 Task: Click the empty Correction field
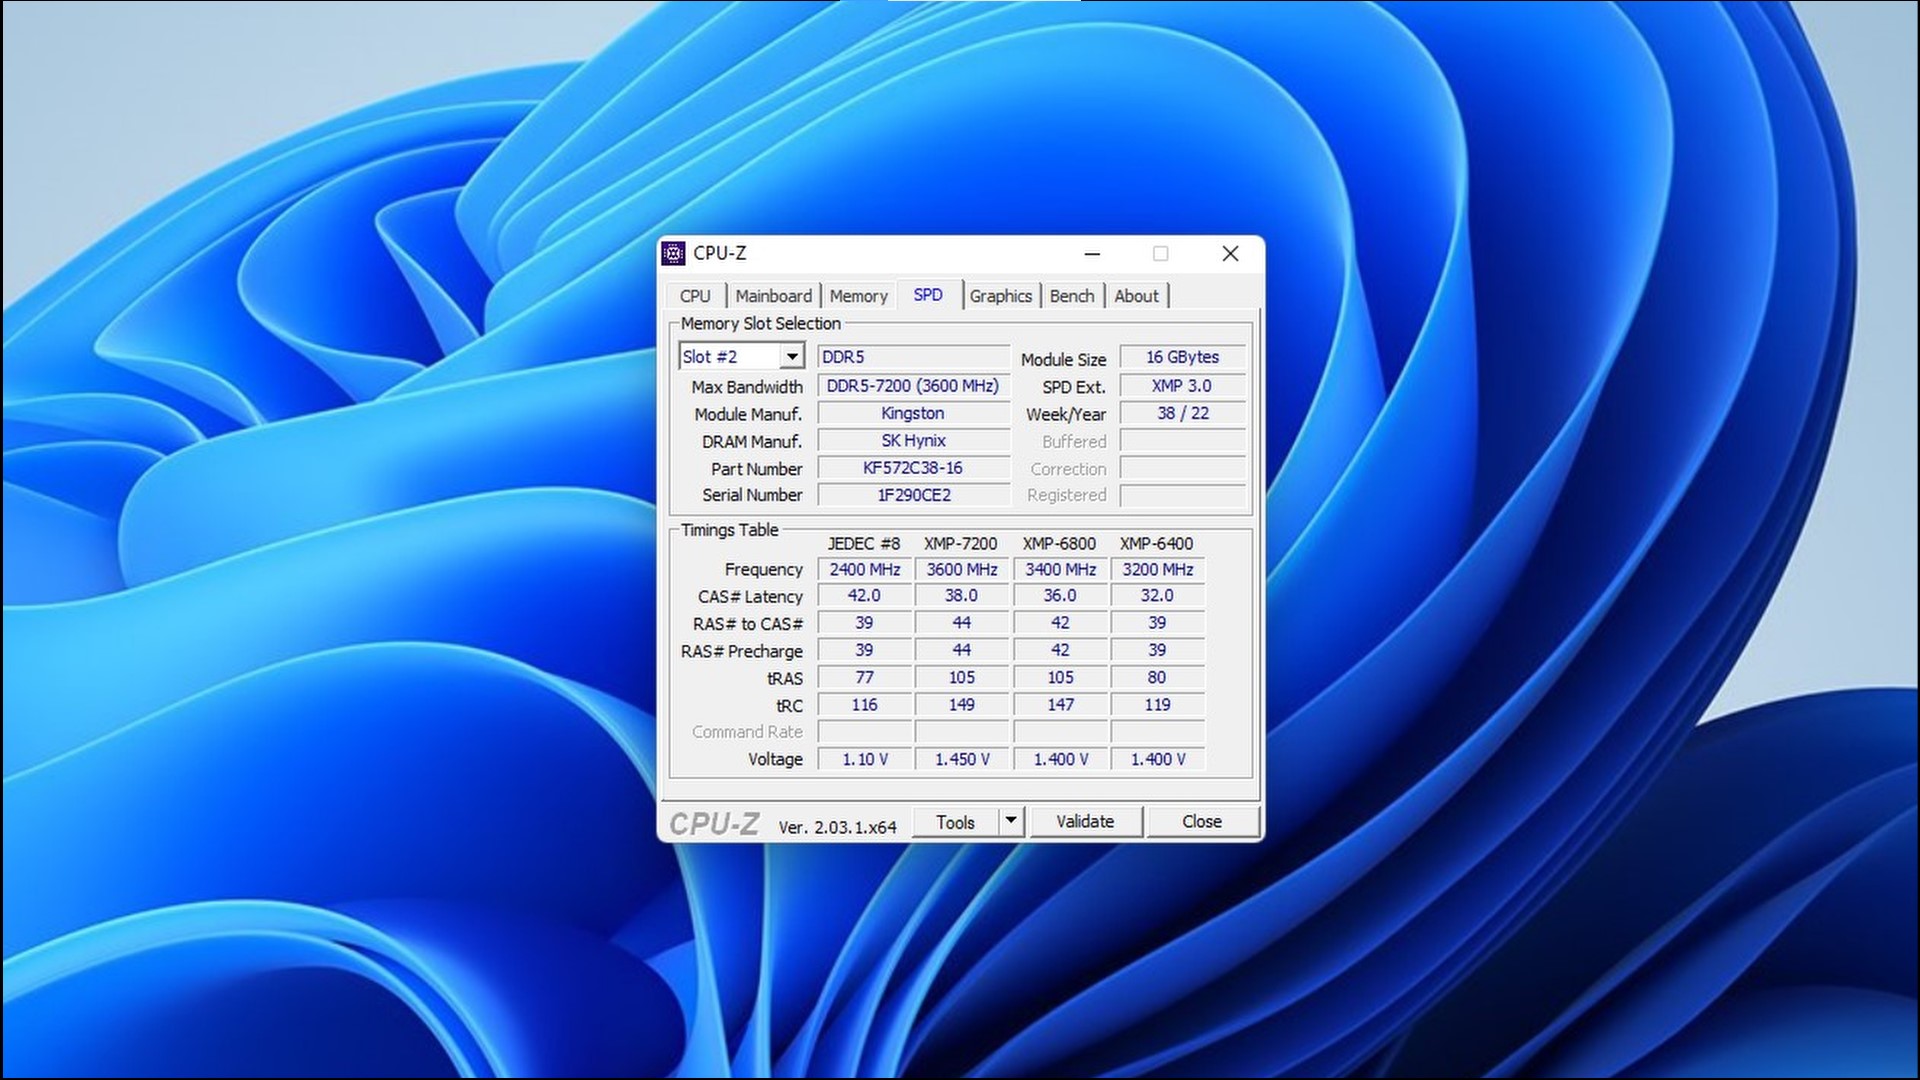[1183, 468]
